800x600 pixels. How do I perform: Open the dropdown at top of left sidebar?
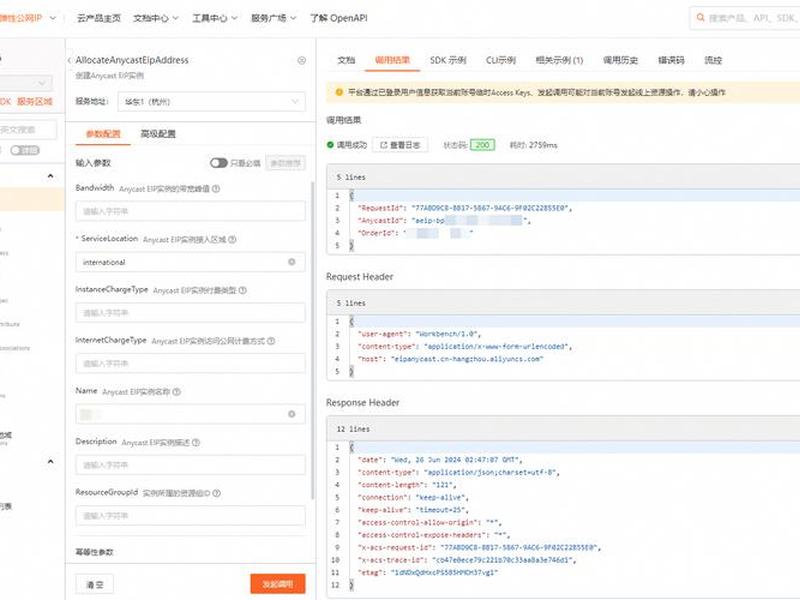pyautogui.click(x=26, y=83)
